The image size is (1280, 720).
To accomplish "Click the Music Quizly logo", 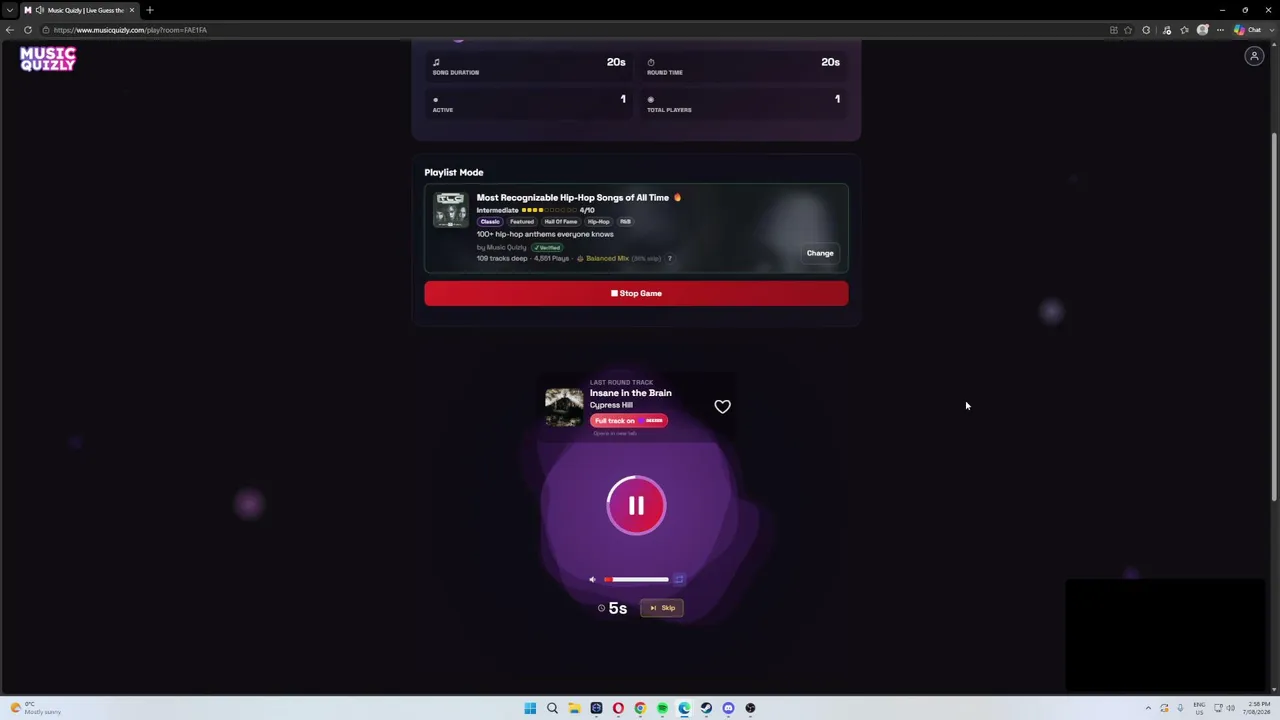I will 48,60.
